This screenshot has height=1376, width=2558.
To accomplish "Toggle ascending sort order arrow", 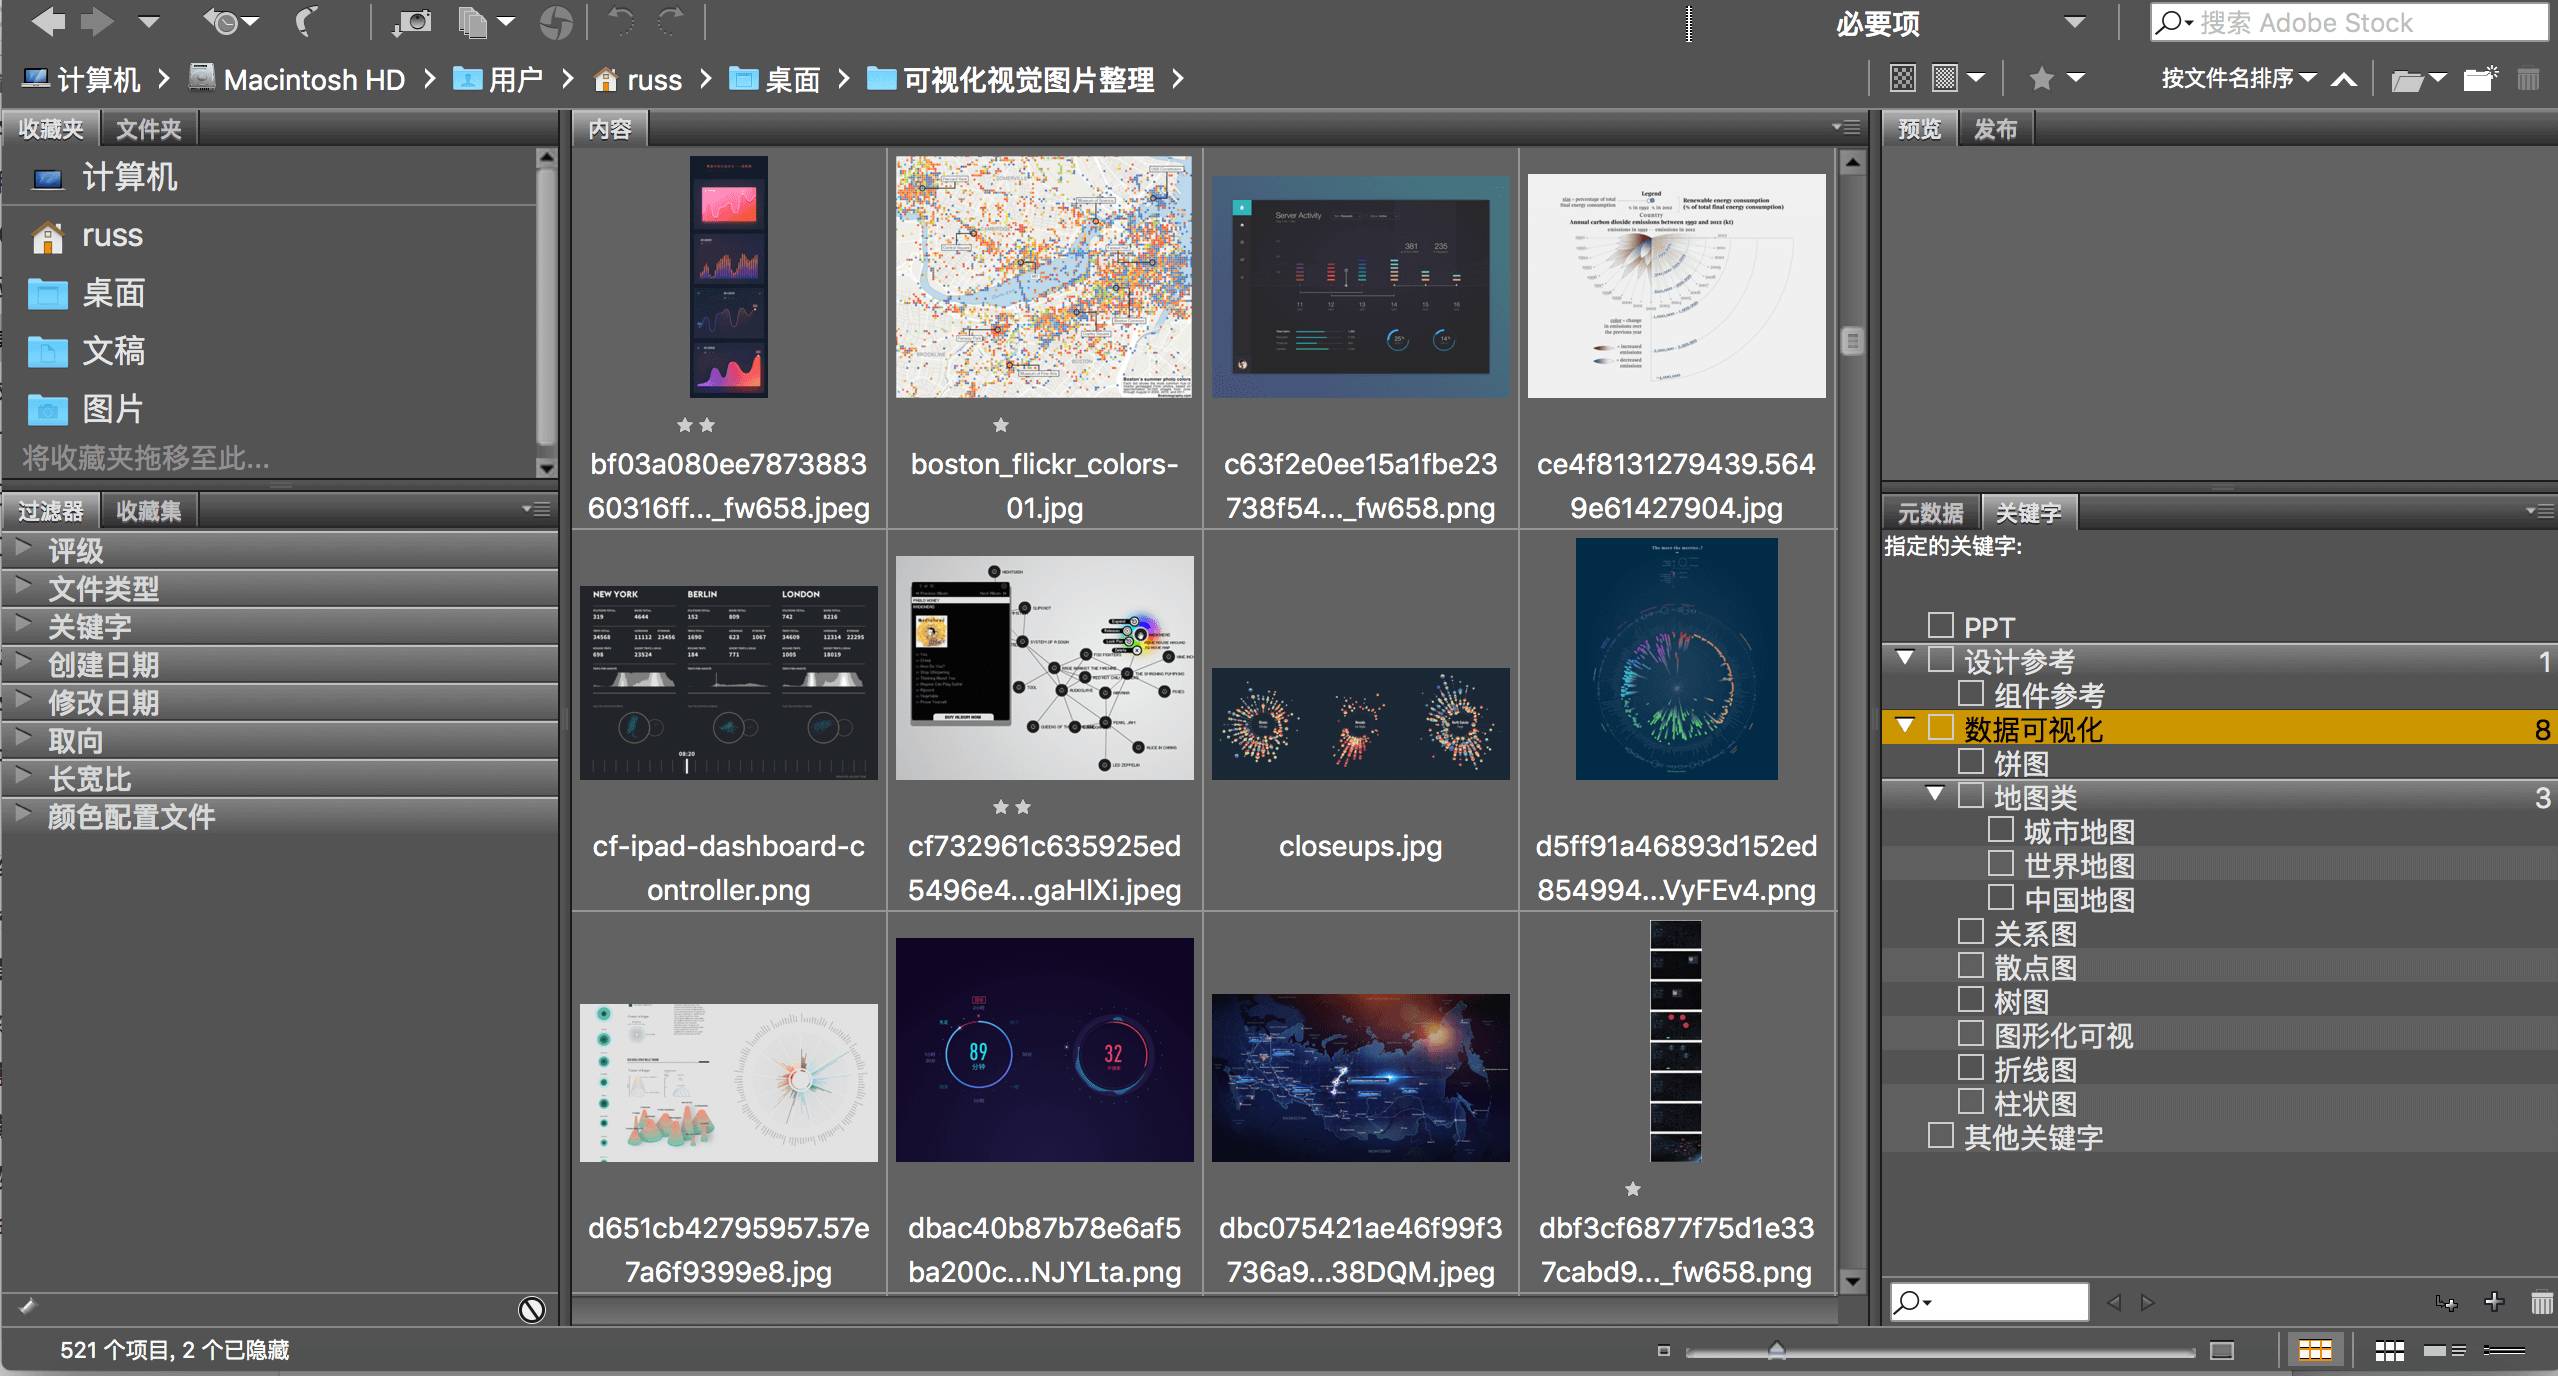I will pyautogui.click(x=2344, y=79).
